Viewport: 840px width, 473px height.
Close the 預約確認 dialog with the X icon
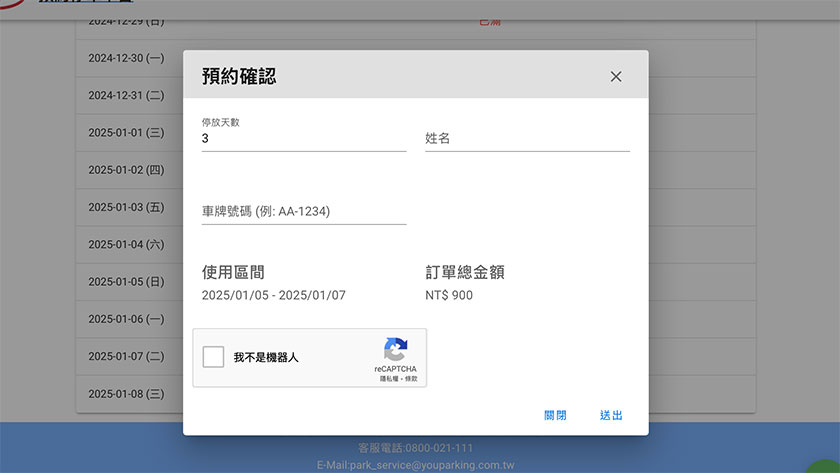(616, 76)
